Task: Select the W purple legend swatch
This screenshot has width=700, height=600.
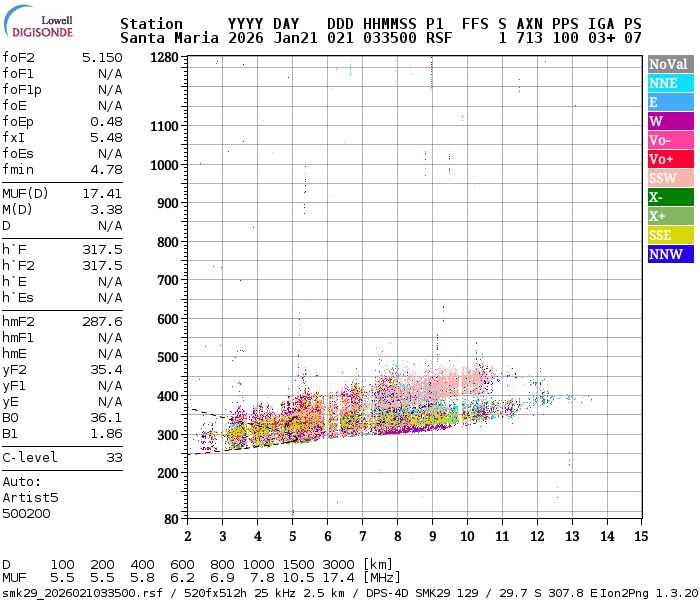Action: 671,121
